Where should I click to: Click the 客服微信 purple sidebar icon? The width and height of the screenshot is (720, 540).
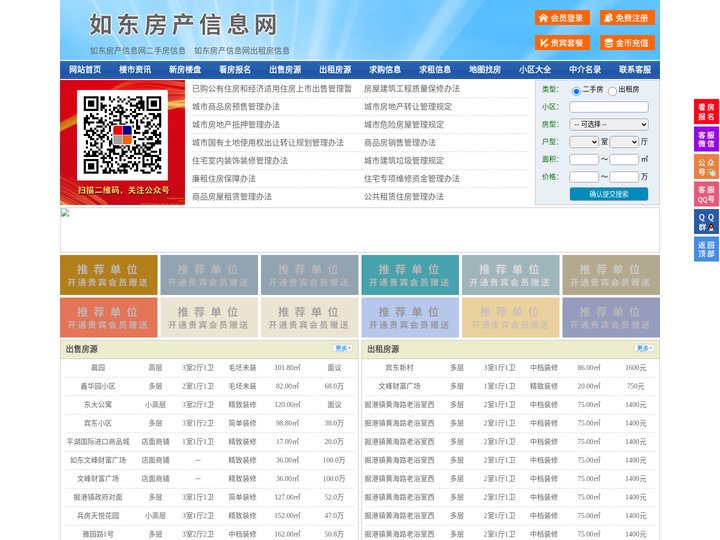(x=706, y=139)
